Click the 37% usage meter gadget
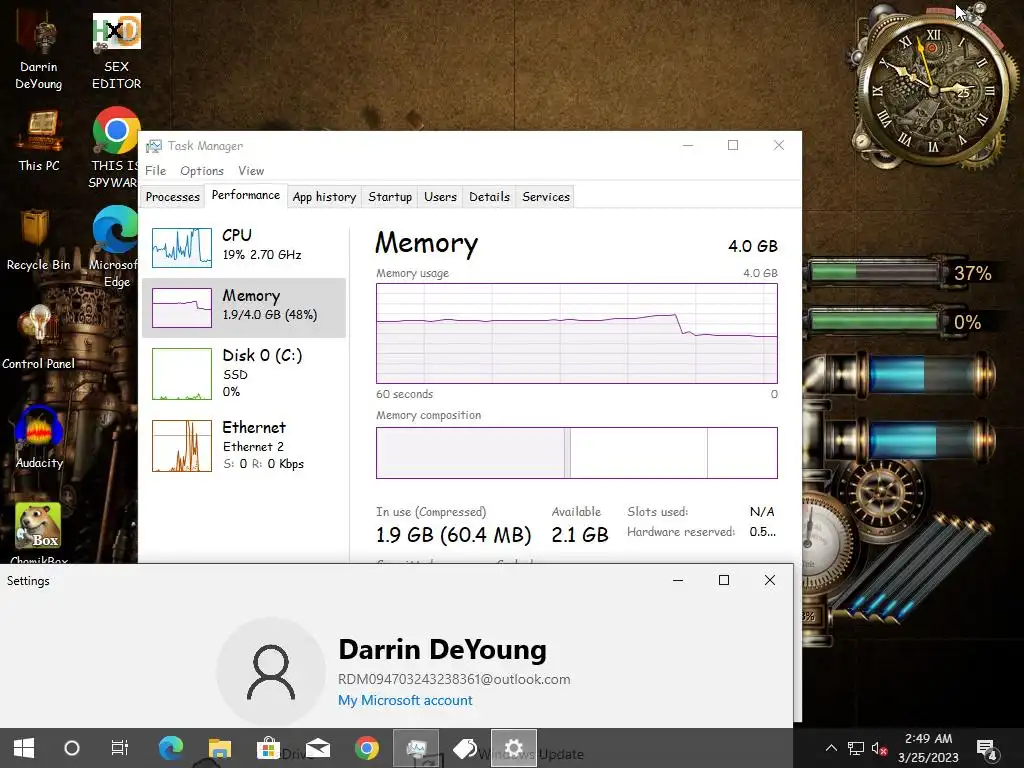The image size is (1024, 768). [901, 272]
